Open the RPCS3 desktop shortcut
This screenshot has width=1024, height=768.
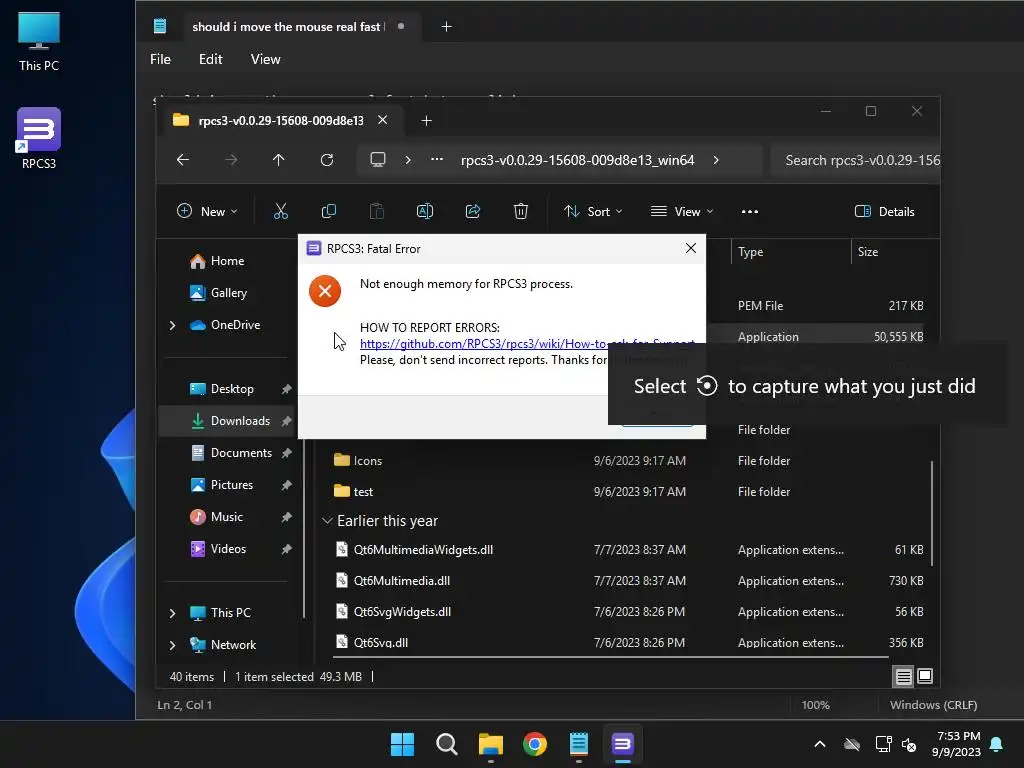click(x=39, y=138)
